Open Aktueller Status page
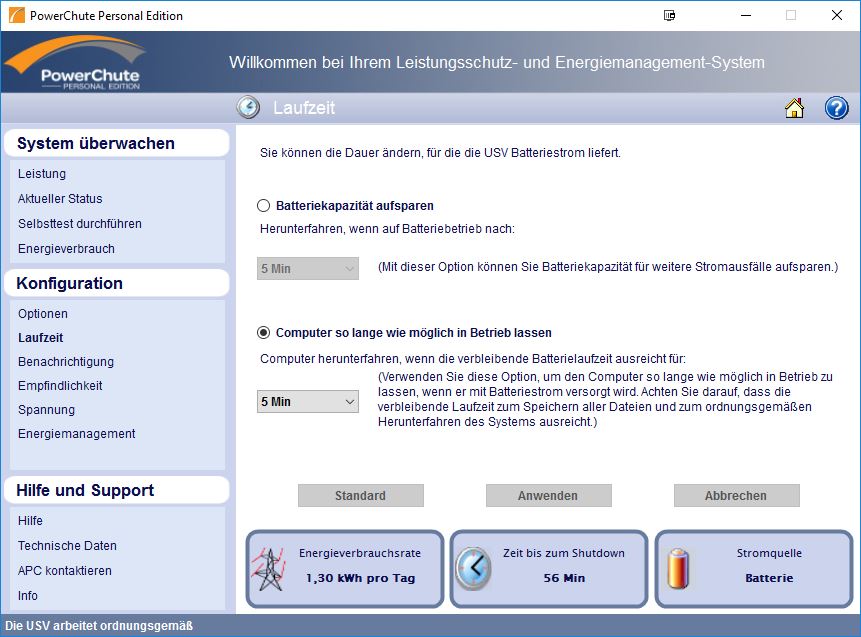This screenshot has height=637, width=861. (x=60, y=198)
